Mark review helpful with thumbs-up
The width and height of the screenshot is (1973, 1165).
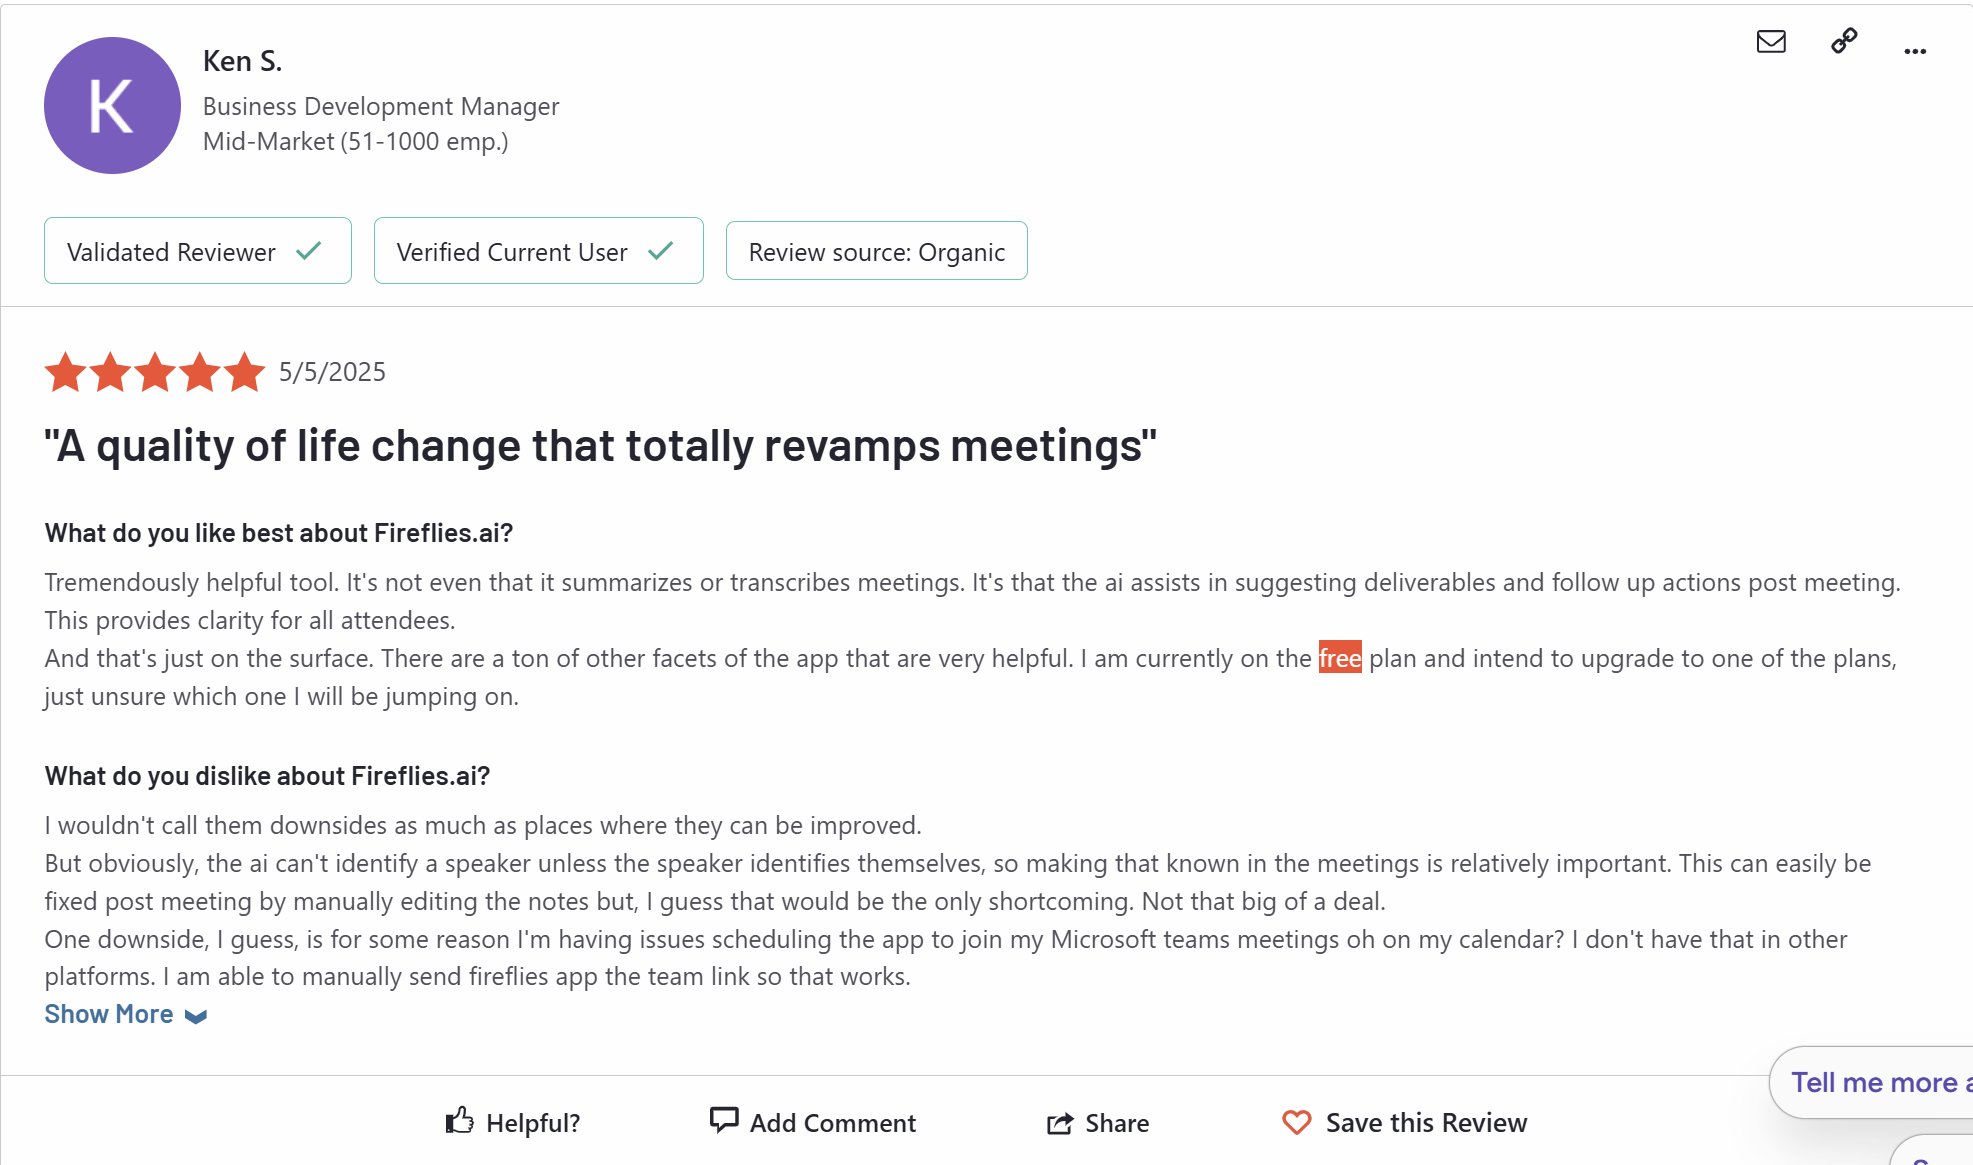(x=512, y=1122)
